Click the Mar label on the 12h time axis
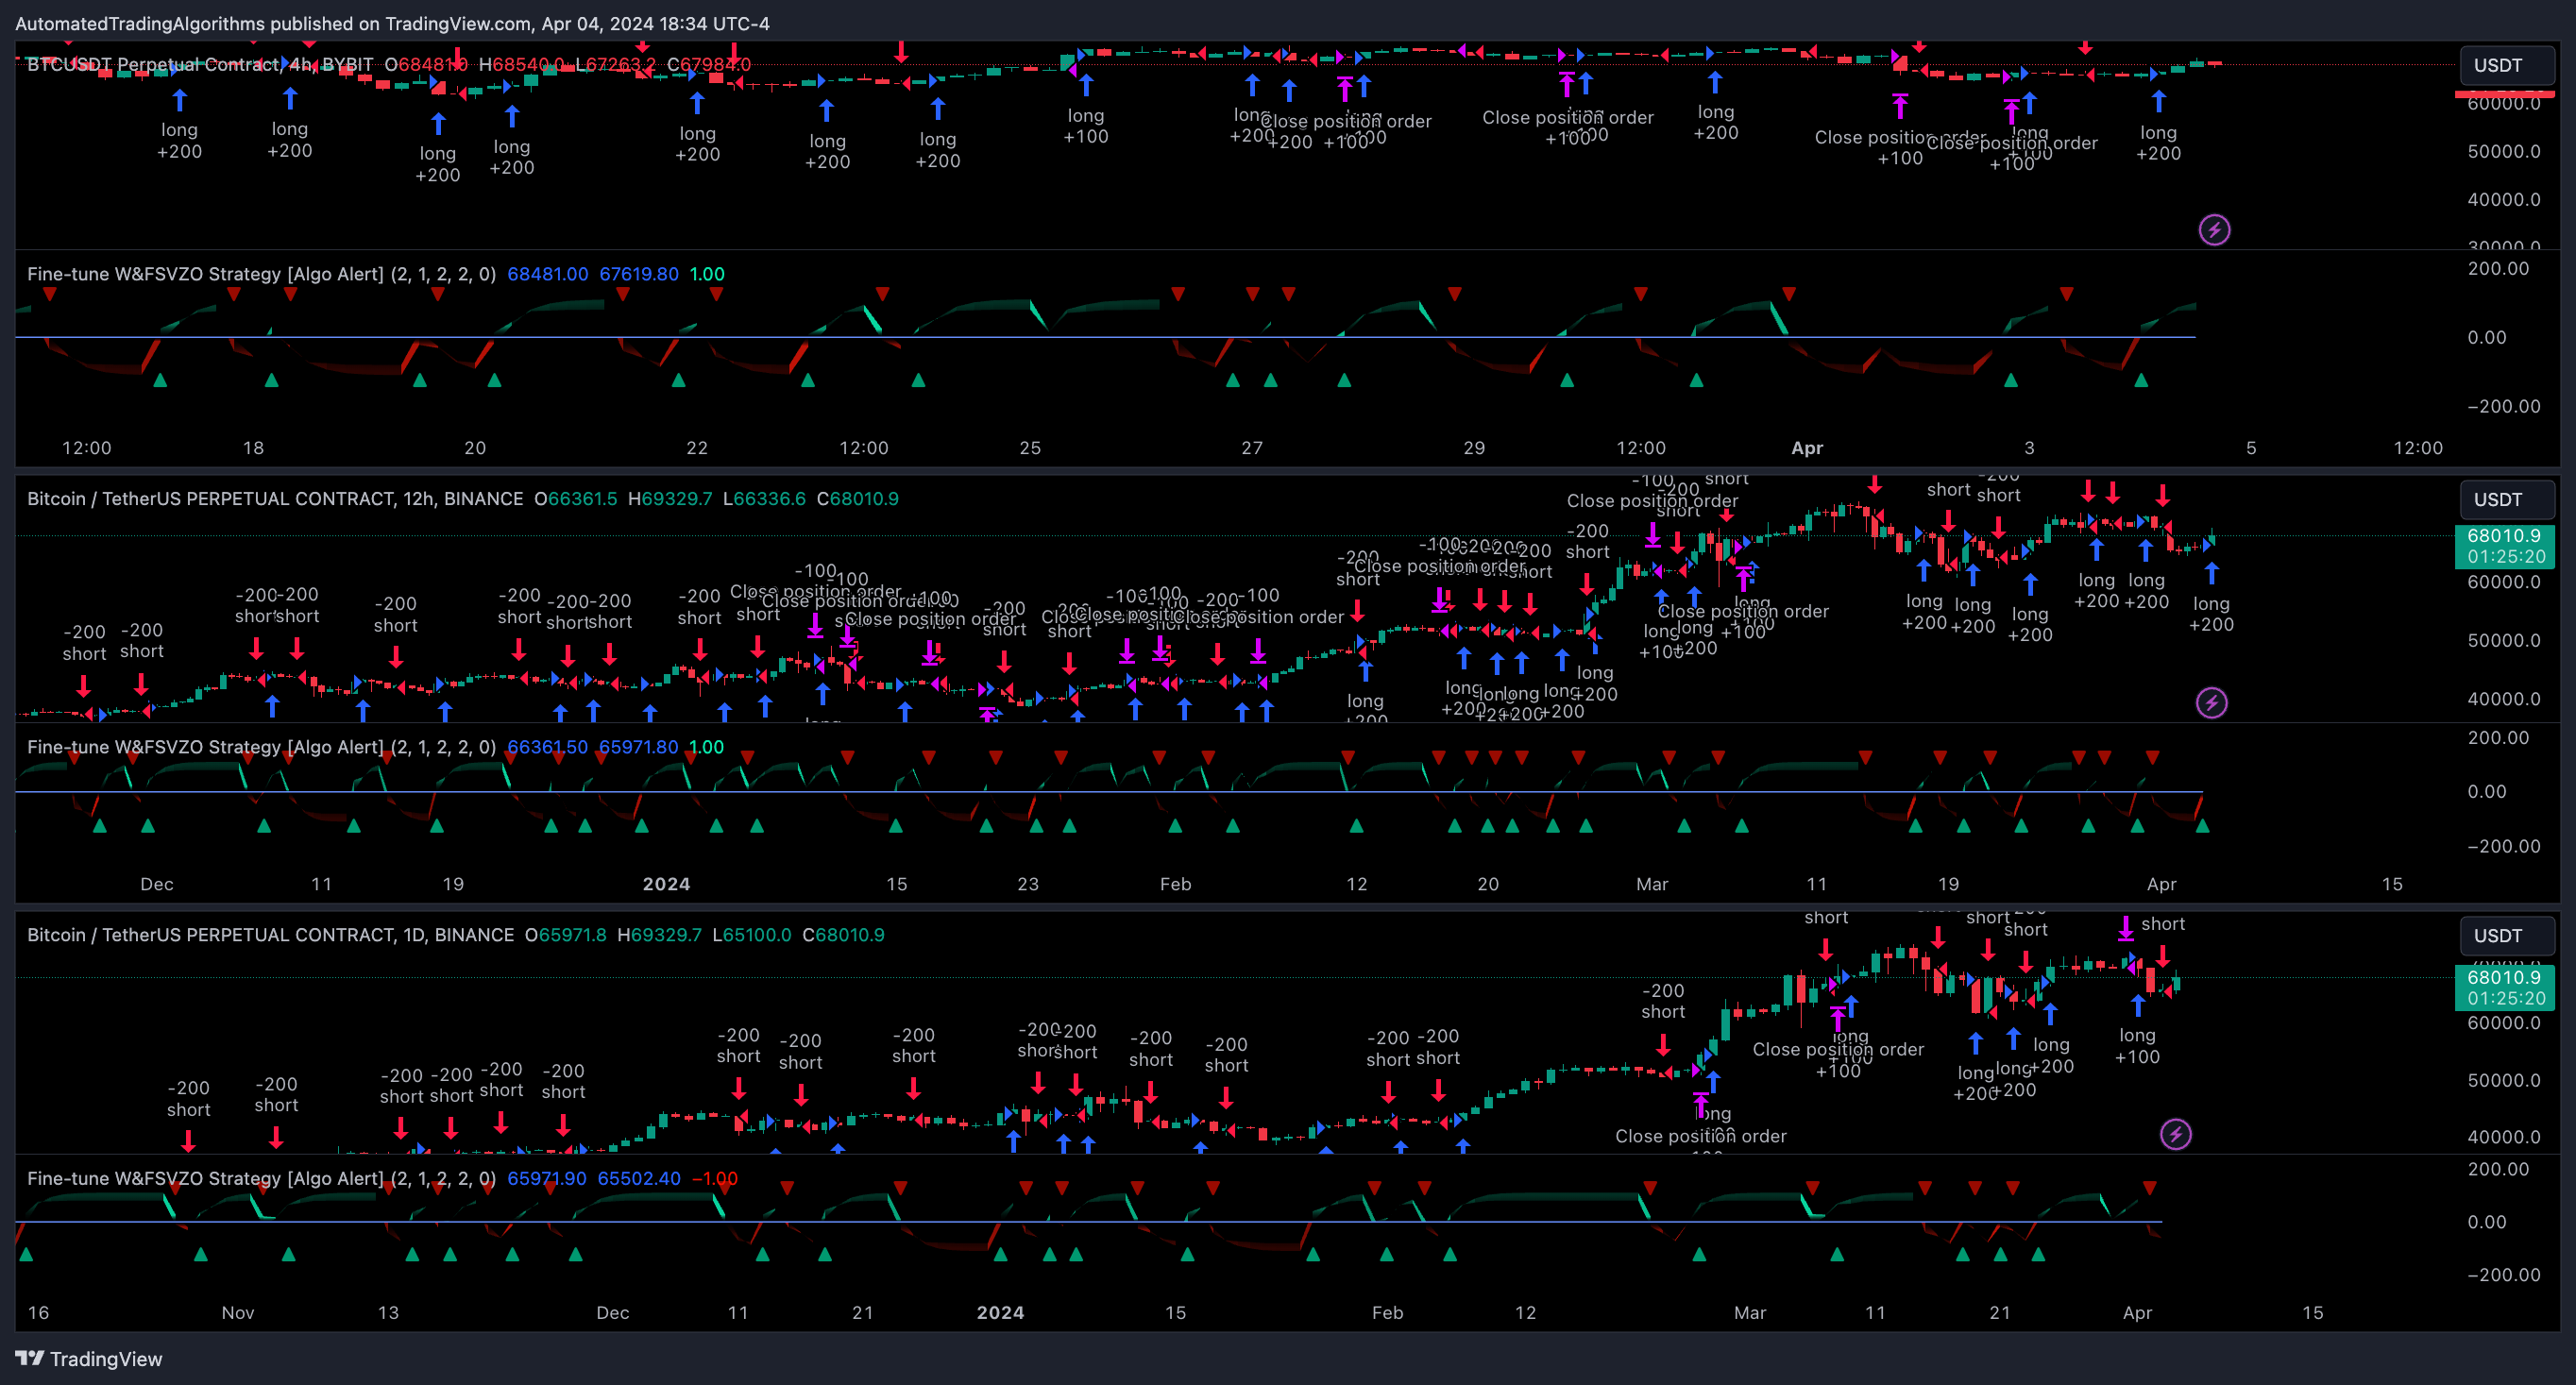This screenshot has width=2576, height=1385. coord(1652,884)
